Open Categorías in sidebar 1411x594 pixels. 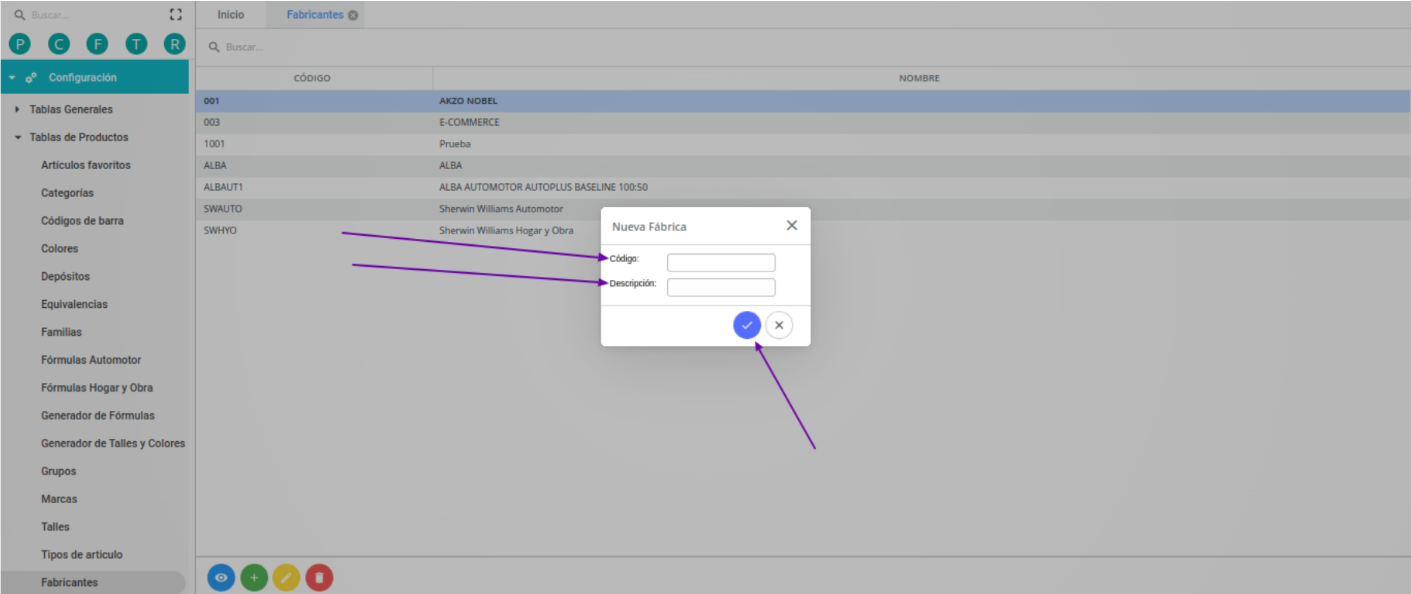click(x=67, y=193)
